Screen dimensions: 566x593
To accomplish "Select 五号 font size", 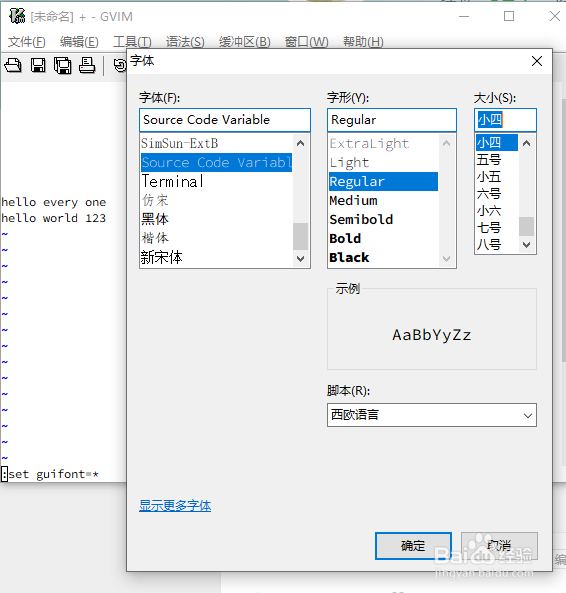I will pos(496,160).
